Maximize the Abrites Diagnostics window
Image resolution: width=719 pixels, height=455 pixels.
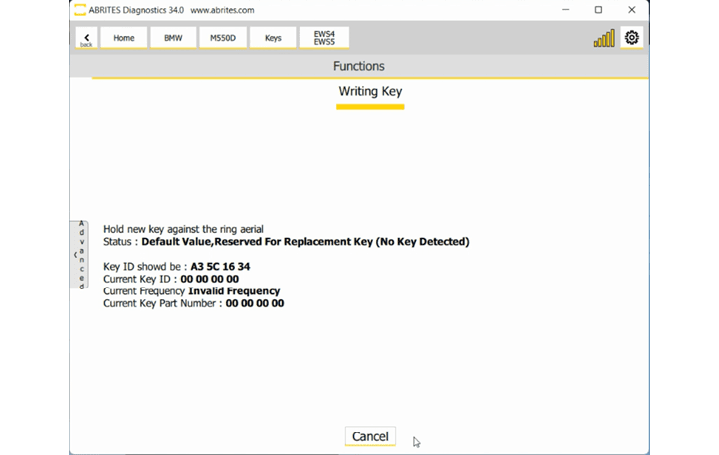pos(598,10)
